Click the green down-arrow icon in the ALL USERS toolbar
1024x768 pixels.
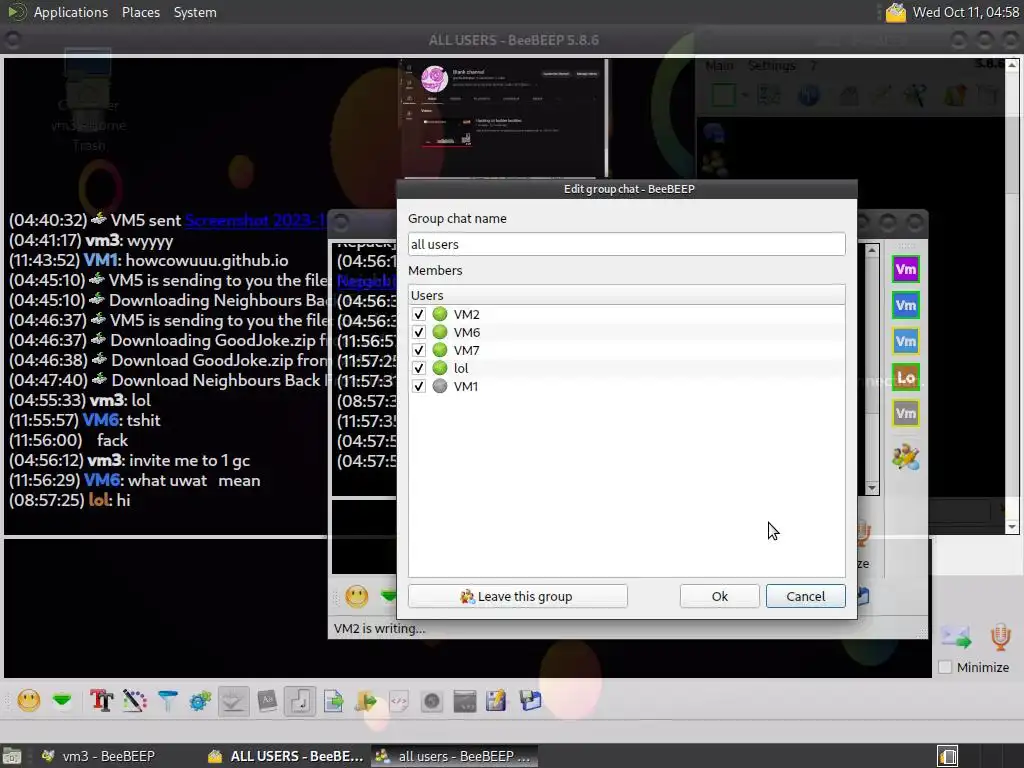pyautogui.click(x=62, y=701)
